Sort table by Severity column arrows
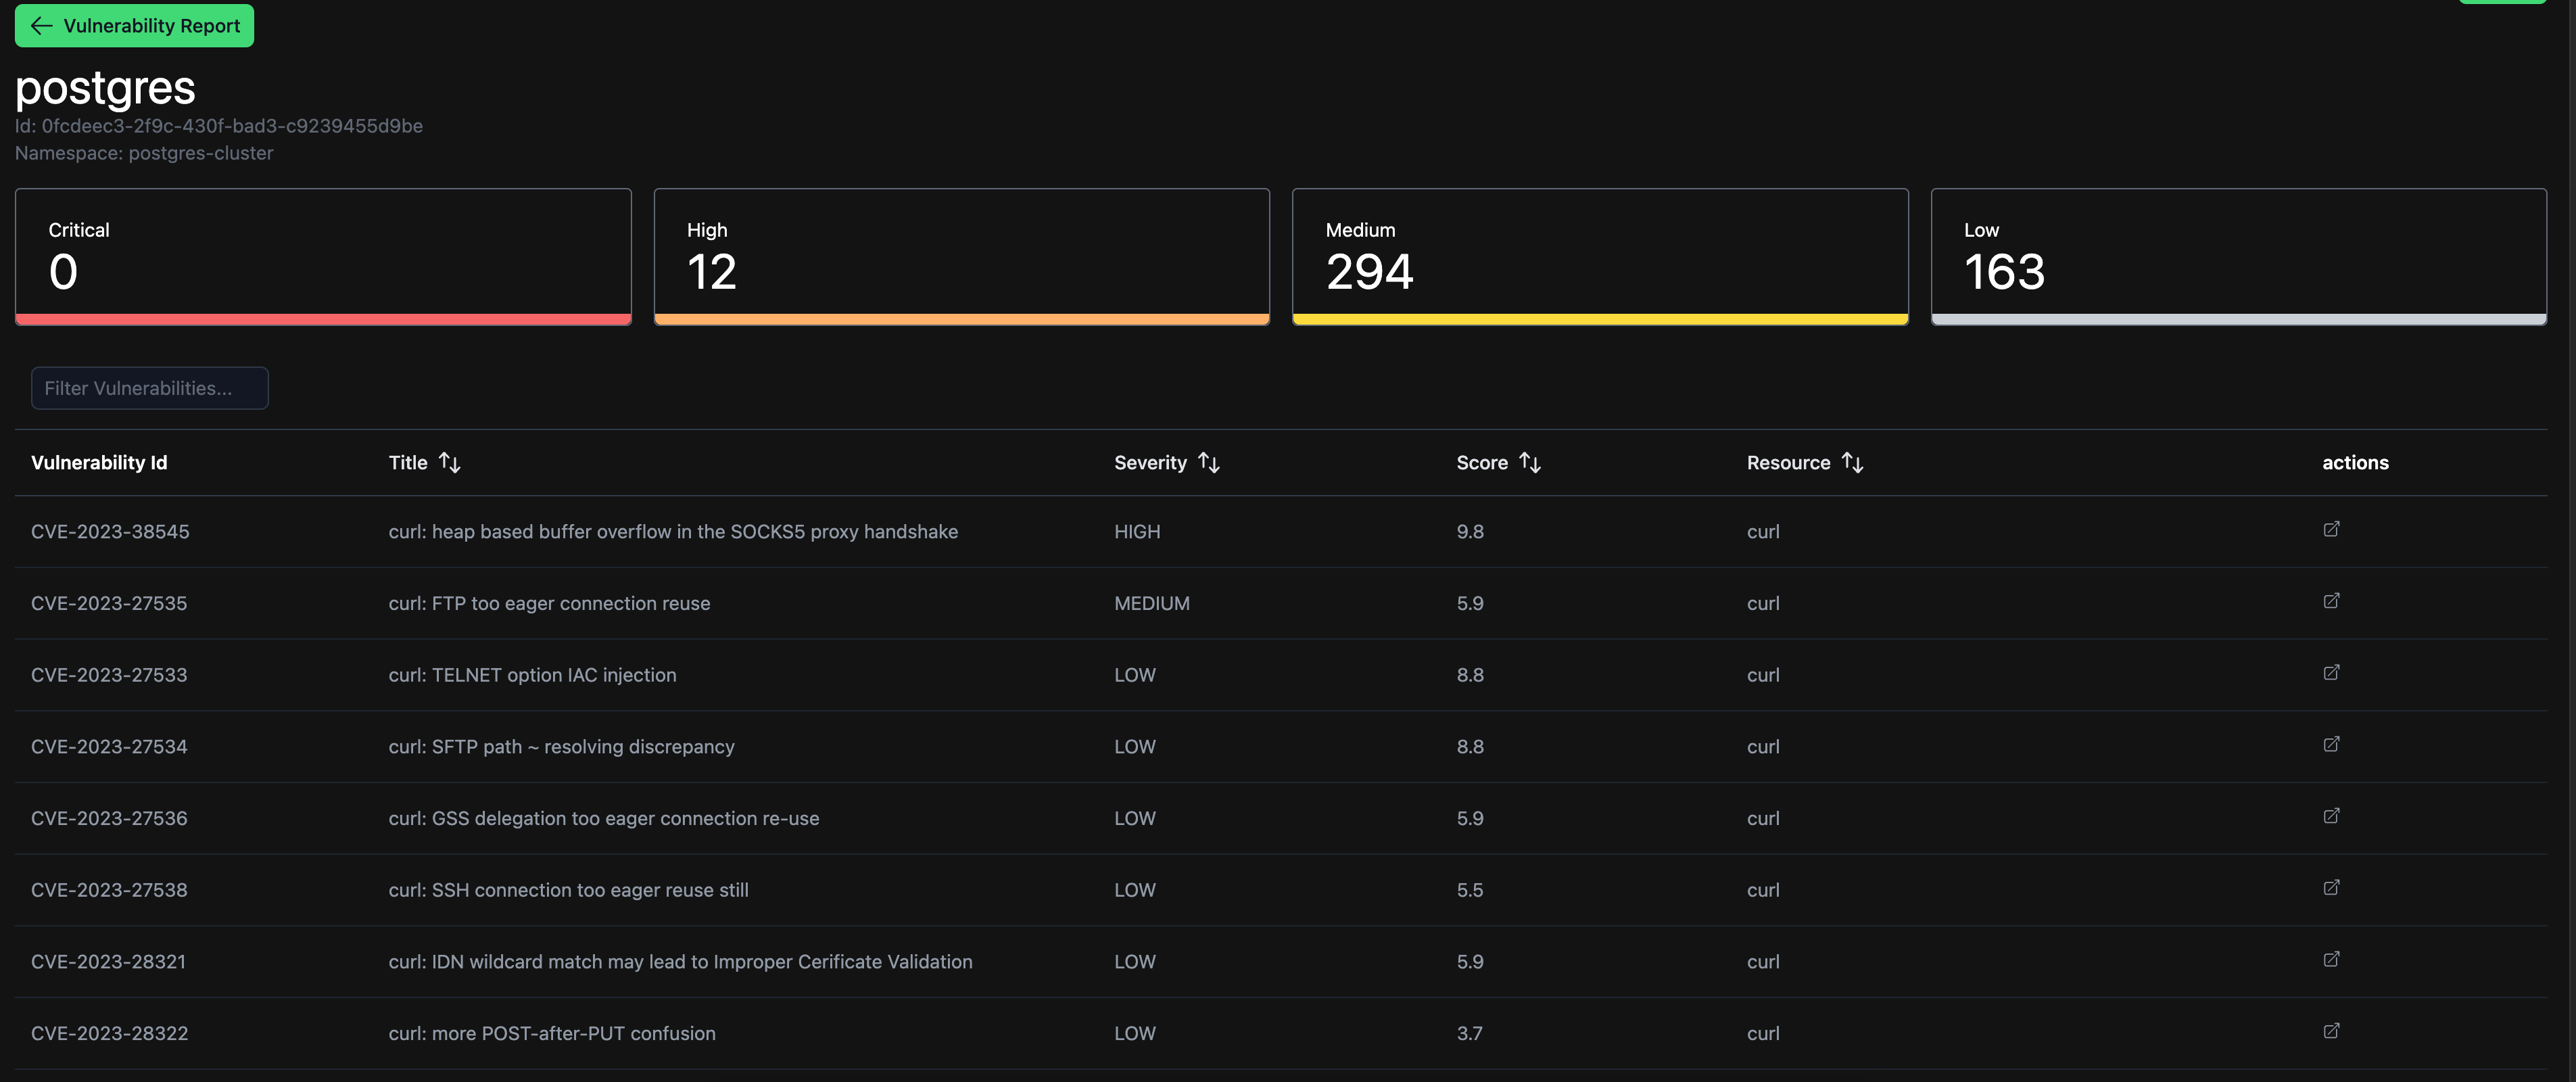This screenshot has width=2576, height=1082. 1208,463
